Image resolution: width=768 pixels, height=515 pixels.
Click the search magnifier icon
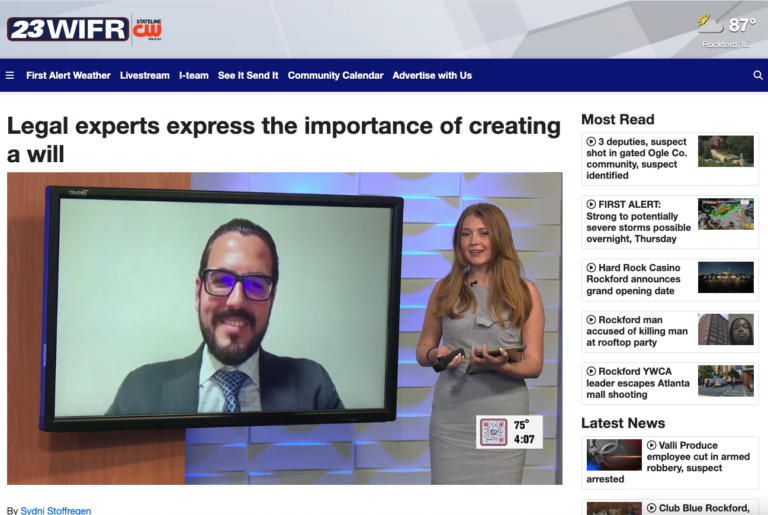(x=757, y=76)
